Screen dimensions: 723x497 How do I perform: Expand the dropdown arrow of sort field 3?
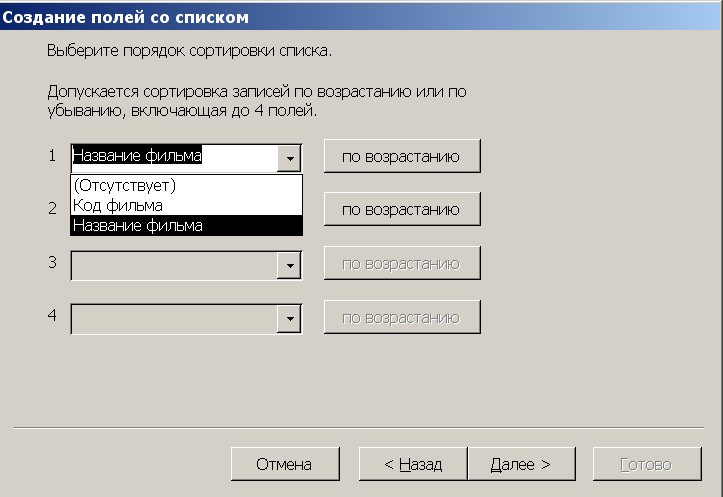289,266
